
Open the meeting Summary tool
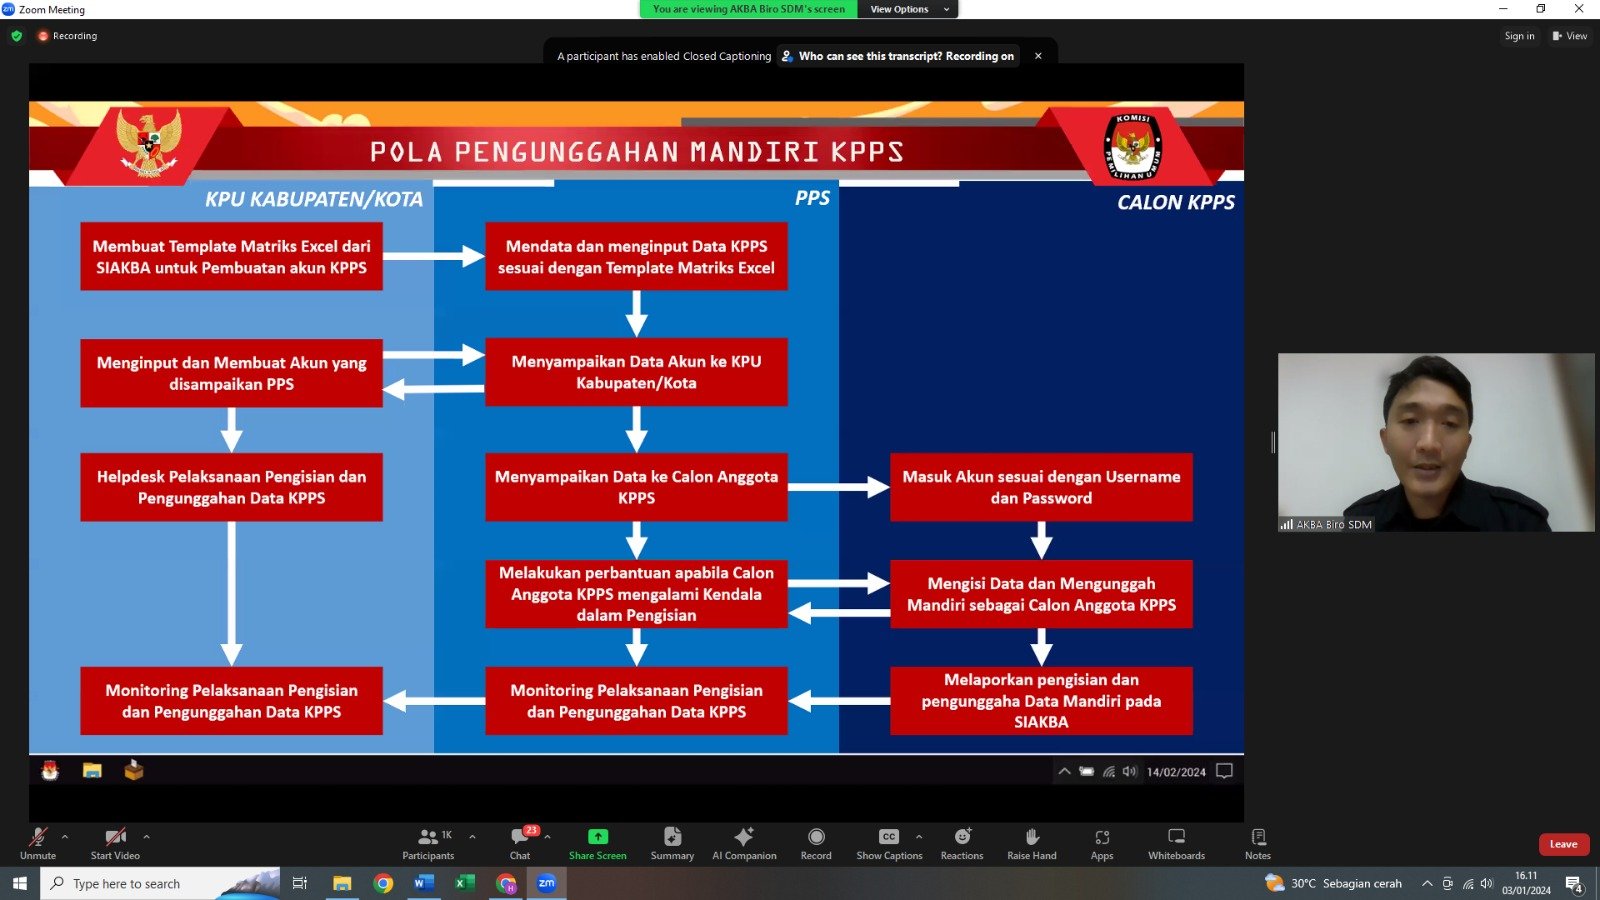click(x=672, y=843)
